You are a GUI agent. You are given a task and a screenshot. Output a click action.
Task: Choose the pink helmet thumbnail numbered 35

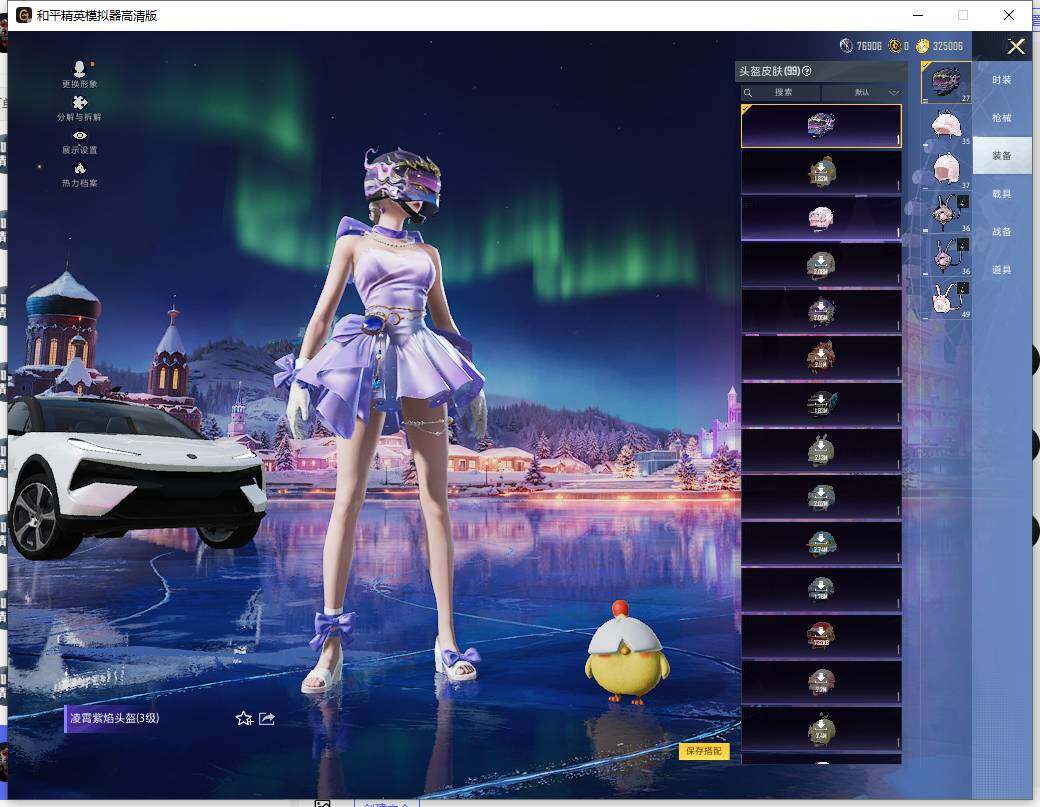tap(945, 125)
